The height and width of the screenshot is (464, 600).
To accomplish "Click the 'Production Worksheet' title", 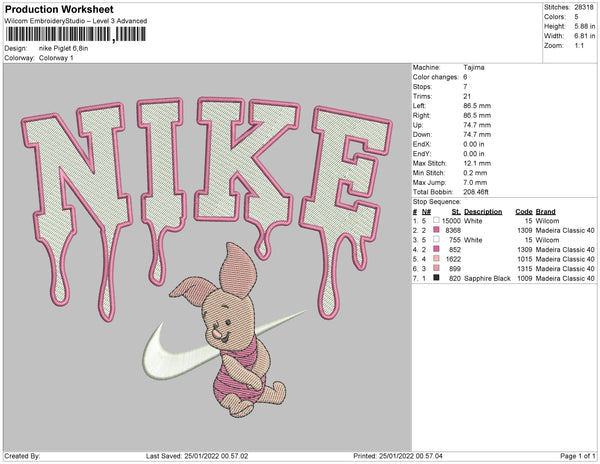I will 59,9.
